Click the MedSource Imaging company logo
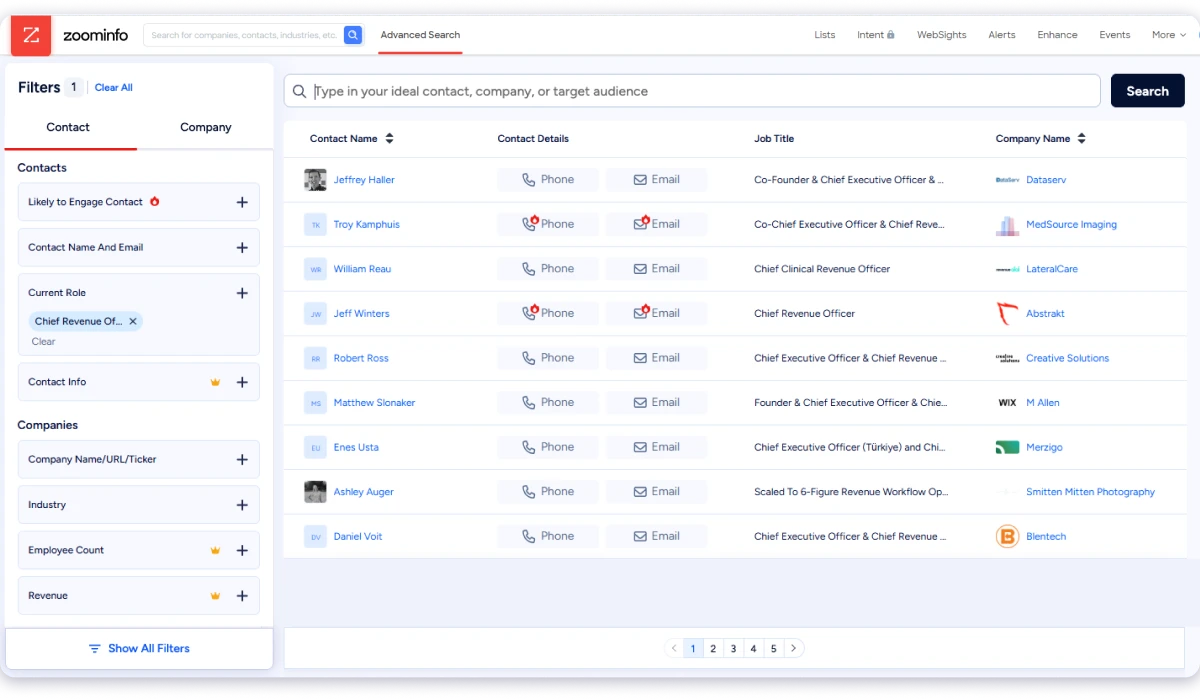This screenshot has height=699, width=1200. 1007,225
